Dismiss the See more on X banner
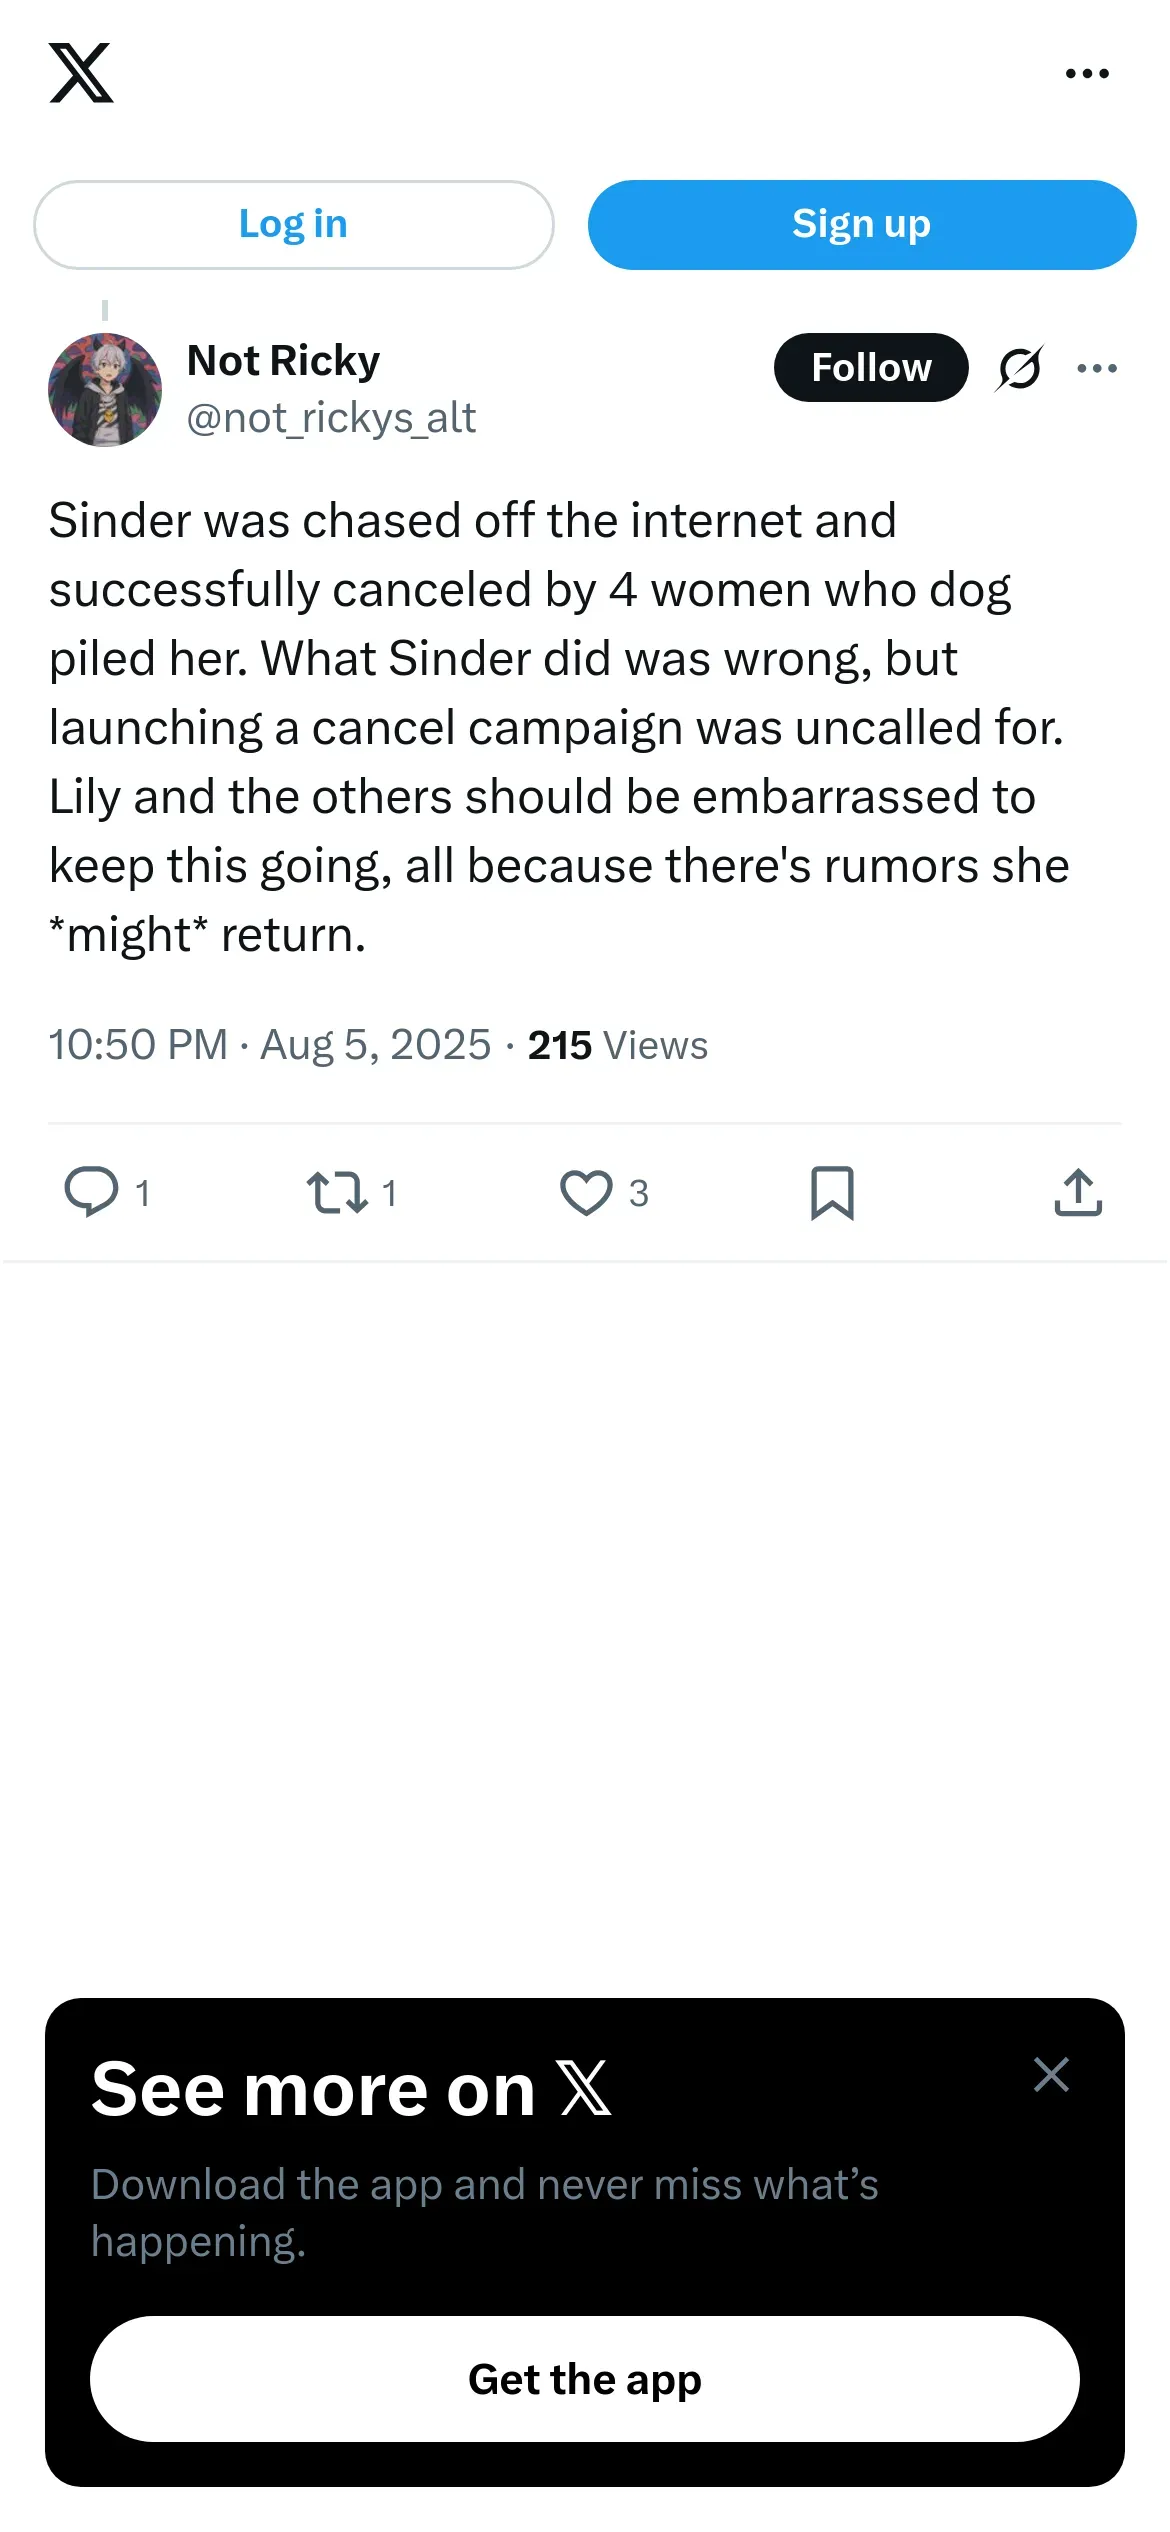Viewport: 1170px width, 2532px height. pos(1051,2075)
